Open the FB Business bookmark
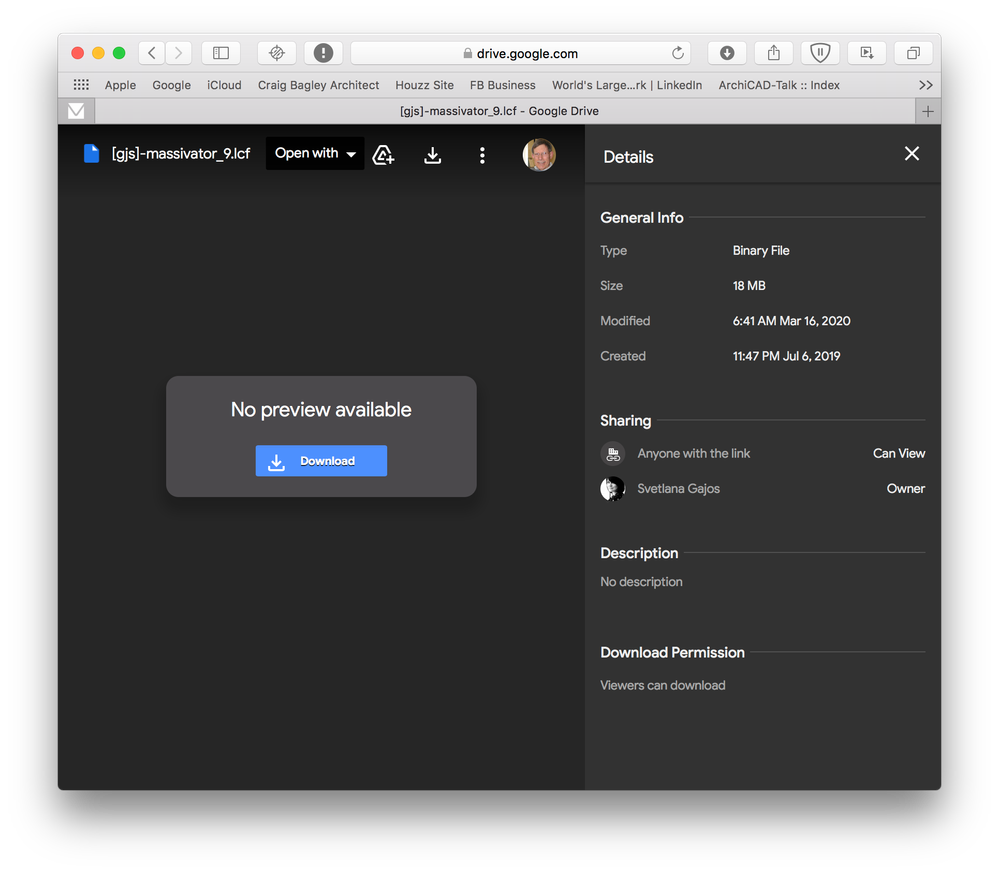999x873 pixels. coord(503,85)
